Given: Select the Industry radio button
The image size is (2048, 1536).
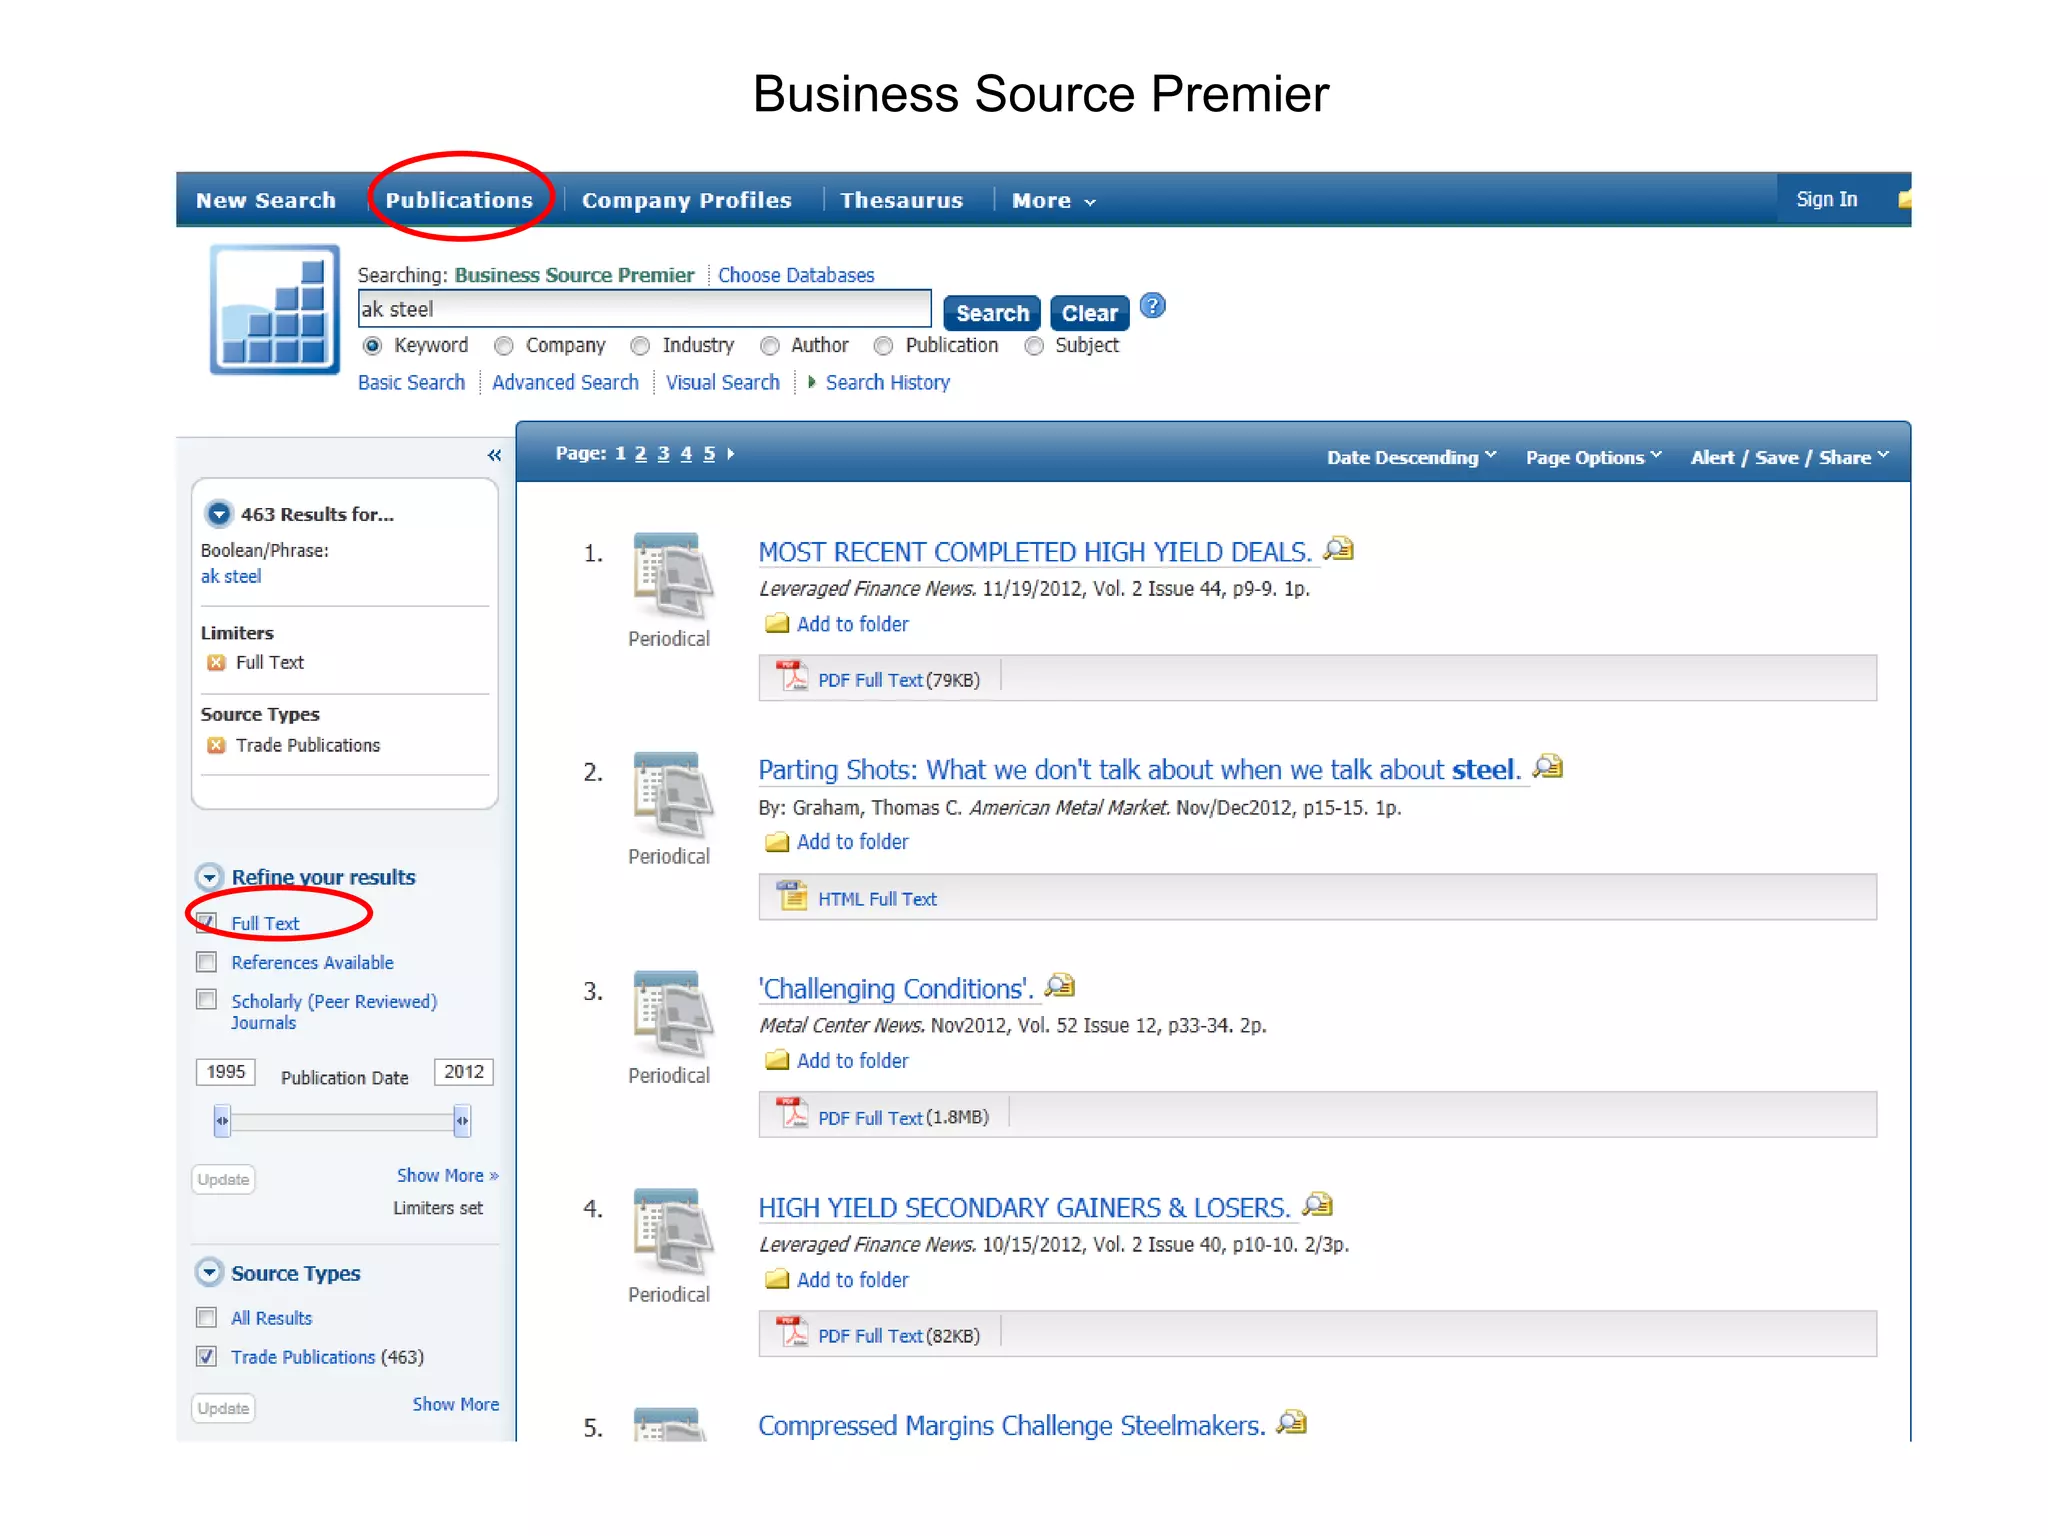Looking at the screenshot, I should (x=640, y=346).
